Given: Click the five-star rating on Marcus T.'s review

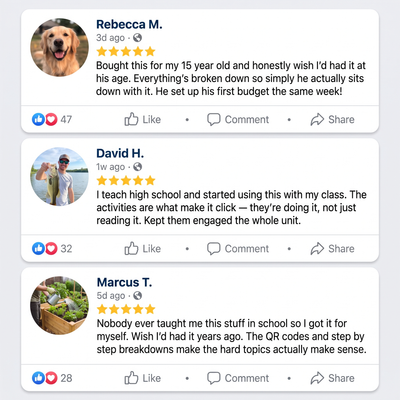Looking at the screenshot, I should [126, 309].
